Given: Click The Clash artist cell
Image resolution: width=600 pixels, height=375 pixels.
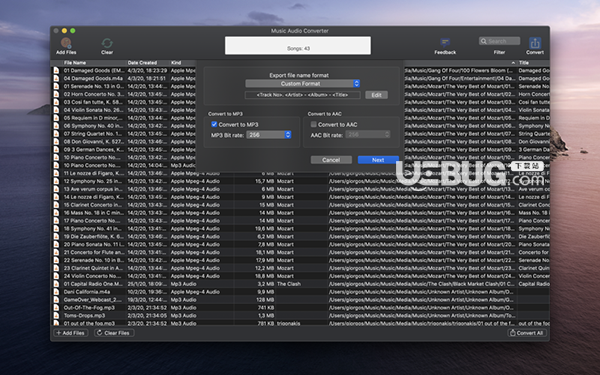Looking at the screenshot, I should 289,284.
